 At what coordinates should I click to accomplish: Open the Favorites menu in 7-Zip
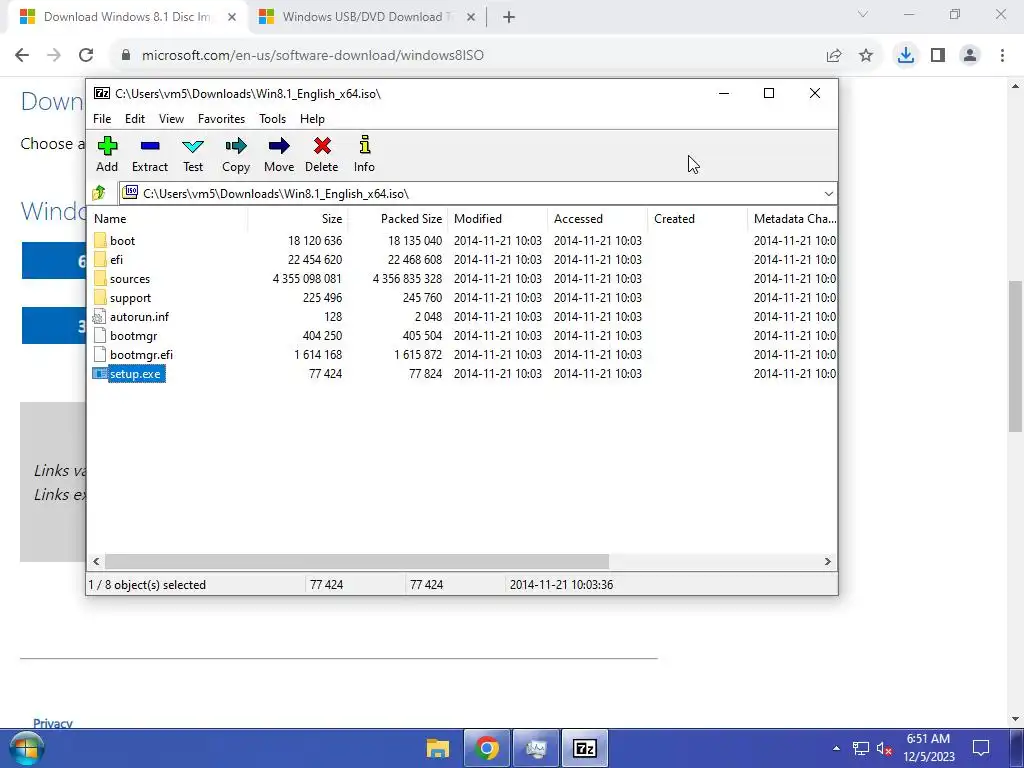point(221,119)
